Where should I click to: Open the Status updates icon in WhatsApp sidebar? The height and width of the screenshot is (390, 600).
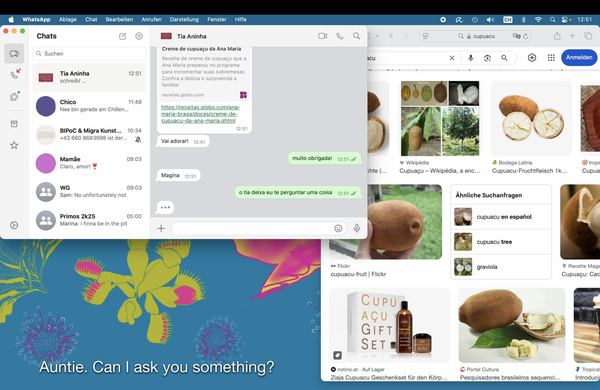[15, 96]
